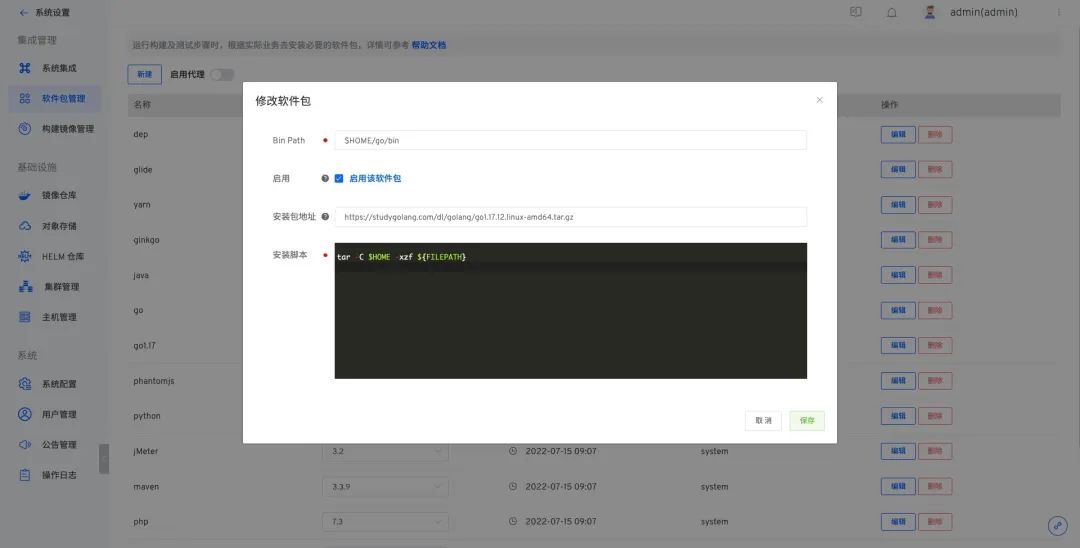Click the clock icon in php row
1080x548 pixels.
coord(512,522)
